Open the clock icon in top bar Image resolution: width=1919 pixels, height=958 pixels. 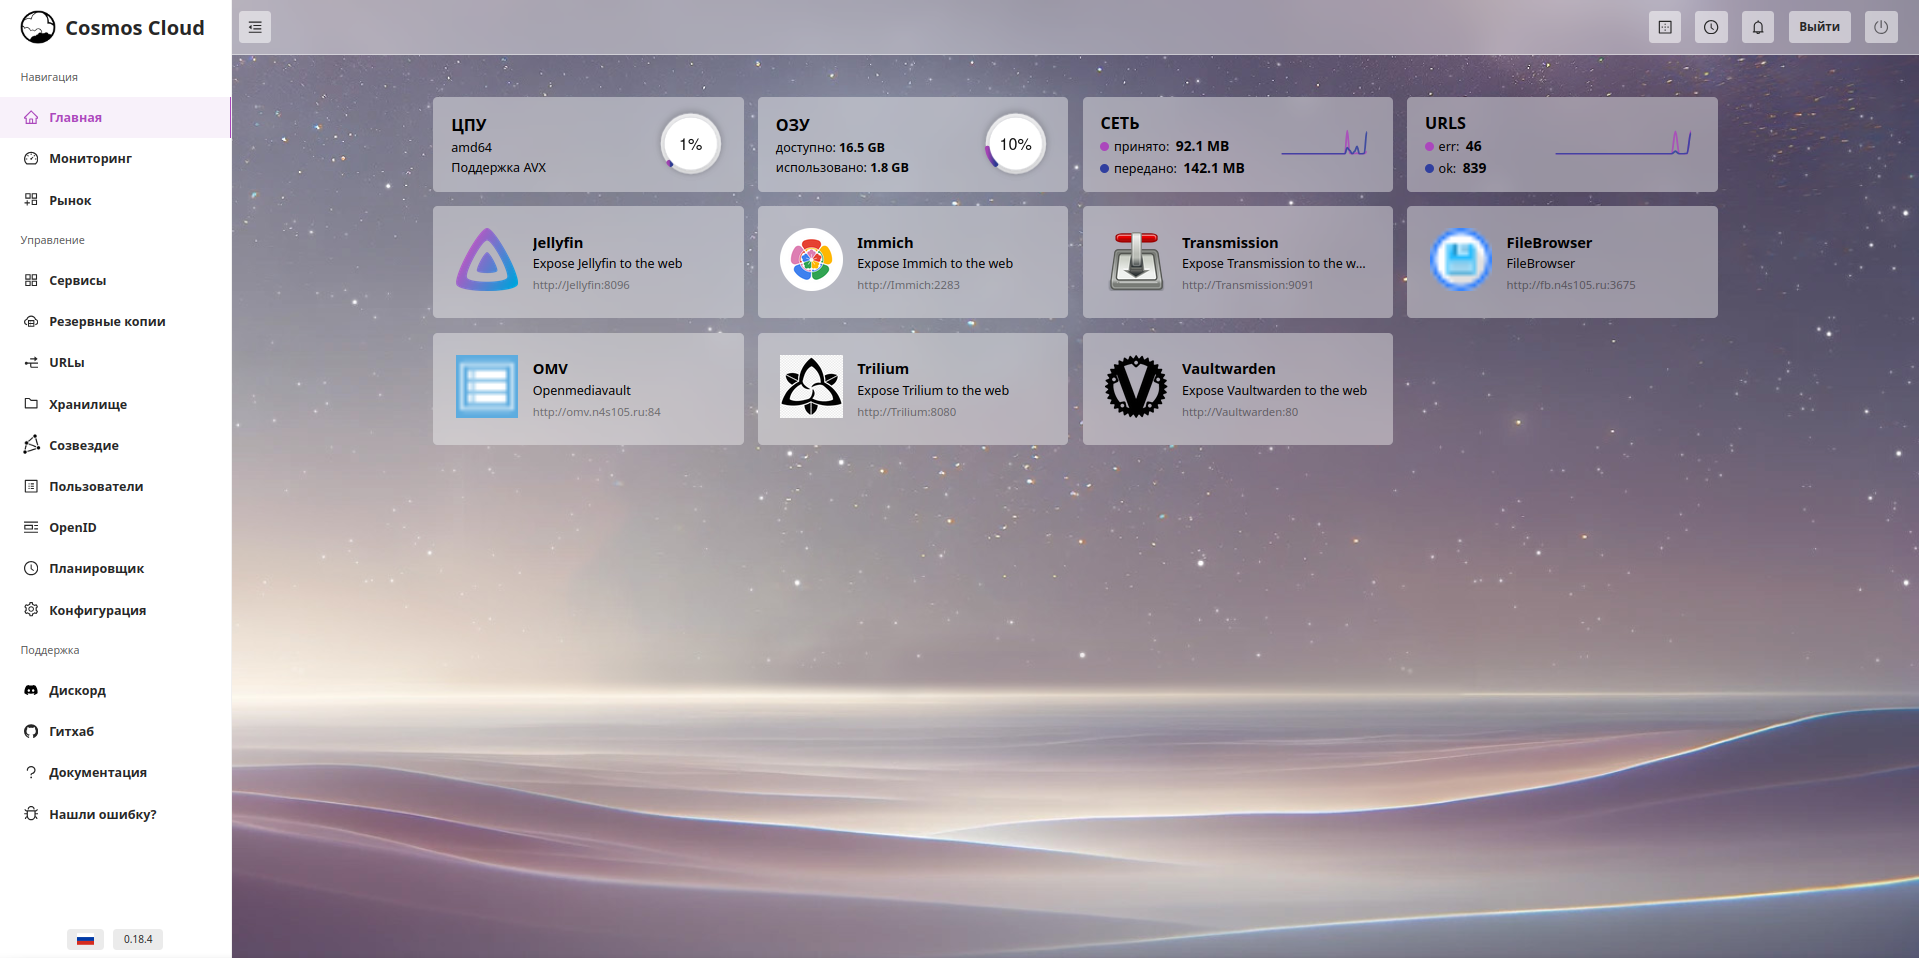[x=1711, y=27]
